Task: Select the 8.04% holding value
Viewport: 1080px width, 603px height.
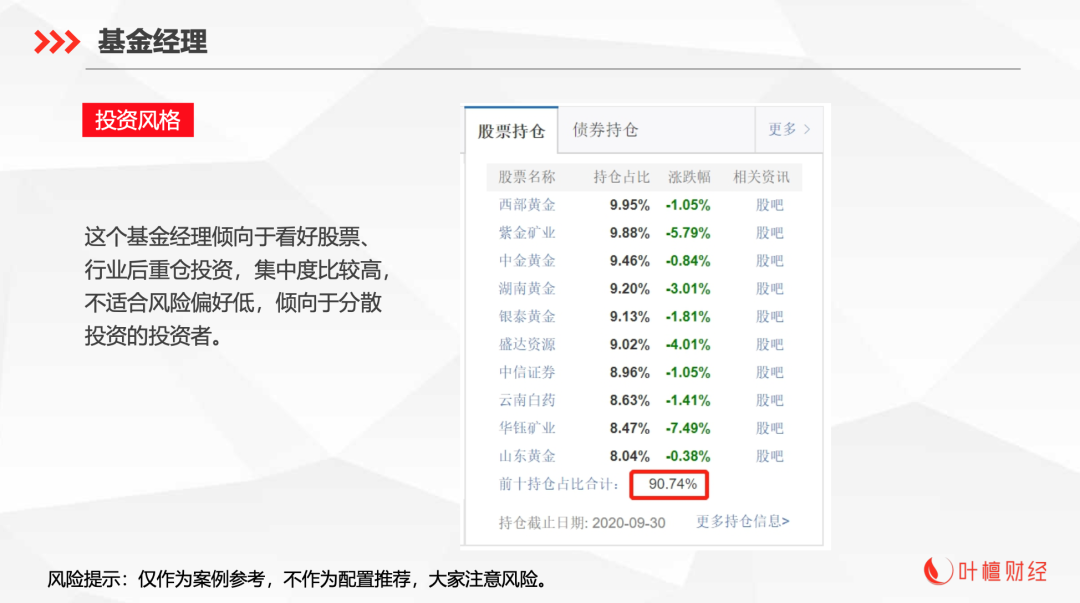Action: click(630, 456)
